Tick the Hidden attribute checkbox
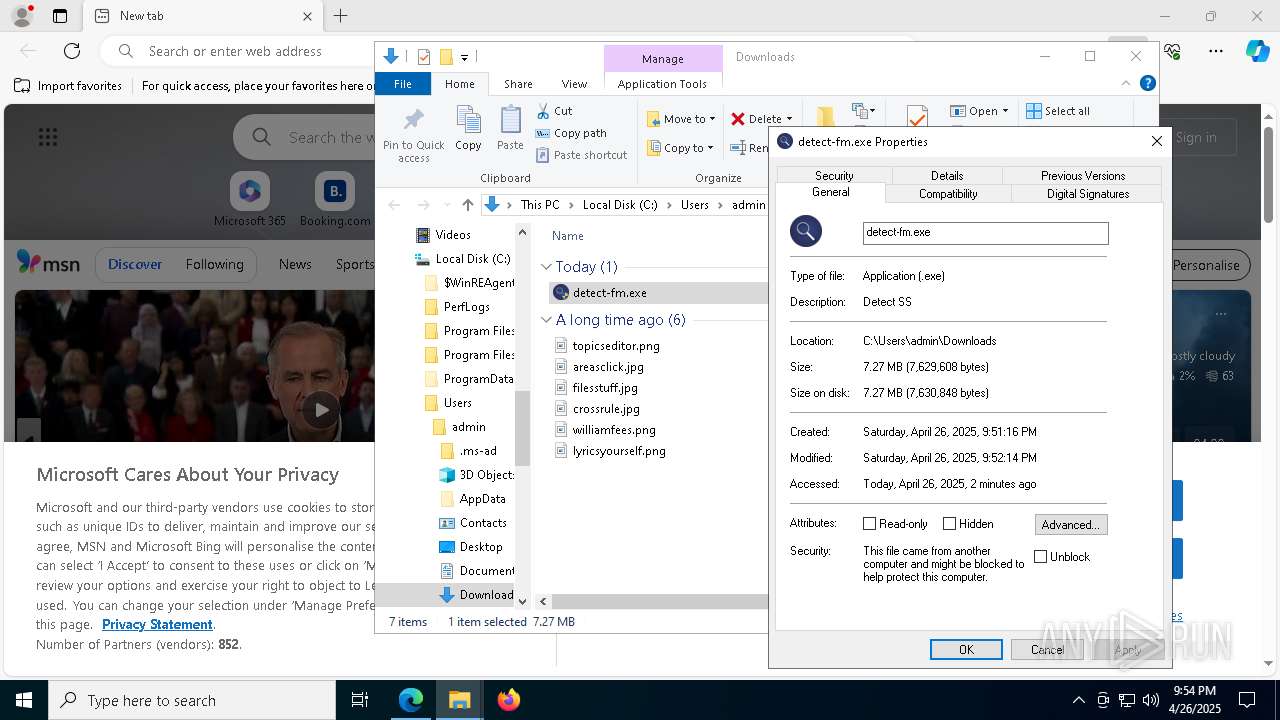Screen dimensions: 1280x720 click(x=949, y=524)
